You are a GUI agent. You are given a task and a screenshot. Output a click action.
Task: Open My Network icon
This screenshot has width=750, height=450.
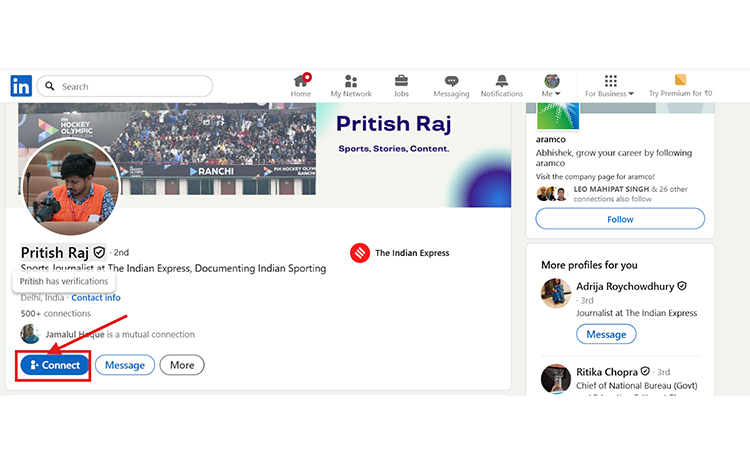tap(351, 80)
